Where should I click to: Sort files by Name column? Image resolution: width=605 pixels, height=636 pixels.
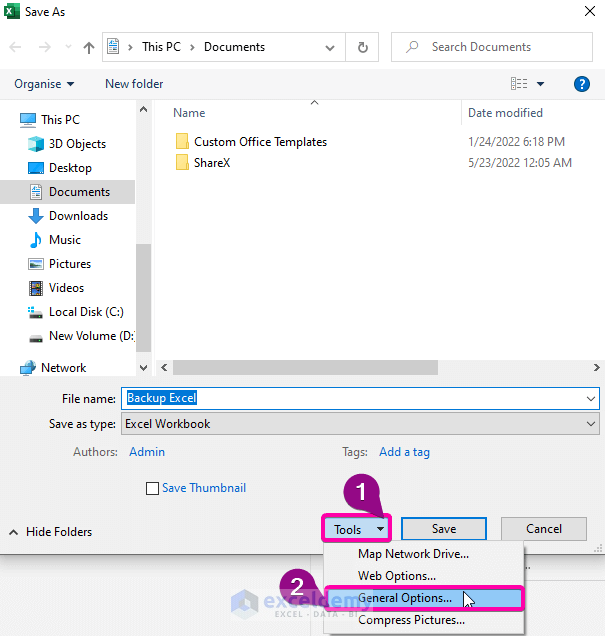click(x=189, y=113)
